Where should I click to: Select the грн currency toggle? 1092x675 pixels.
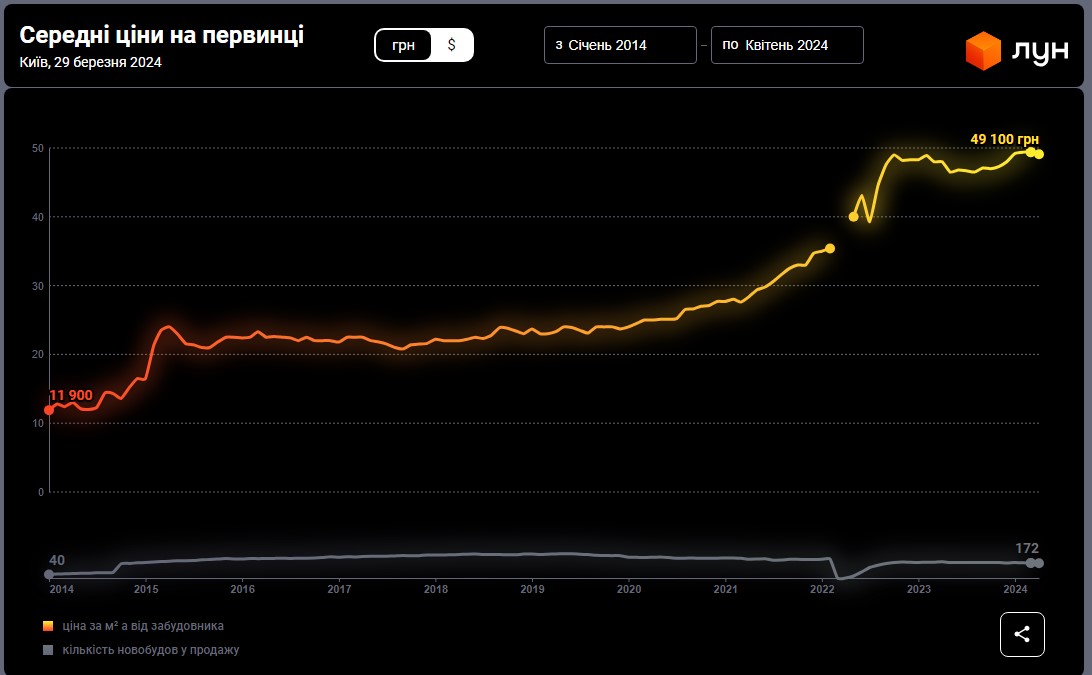[404, 45]
